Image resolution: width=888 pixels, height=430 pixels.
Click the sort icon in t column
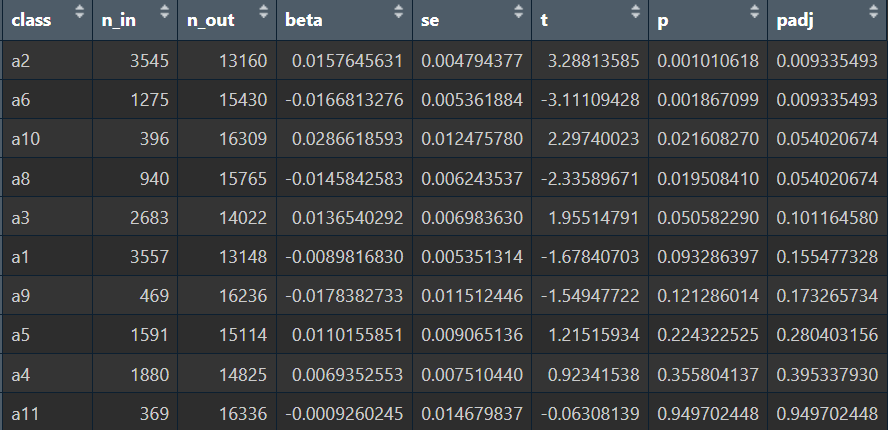636,16
